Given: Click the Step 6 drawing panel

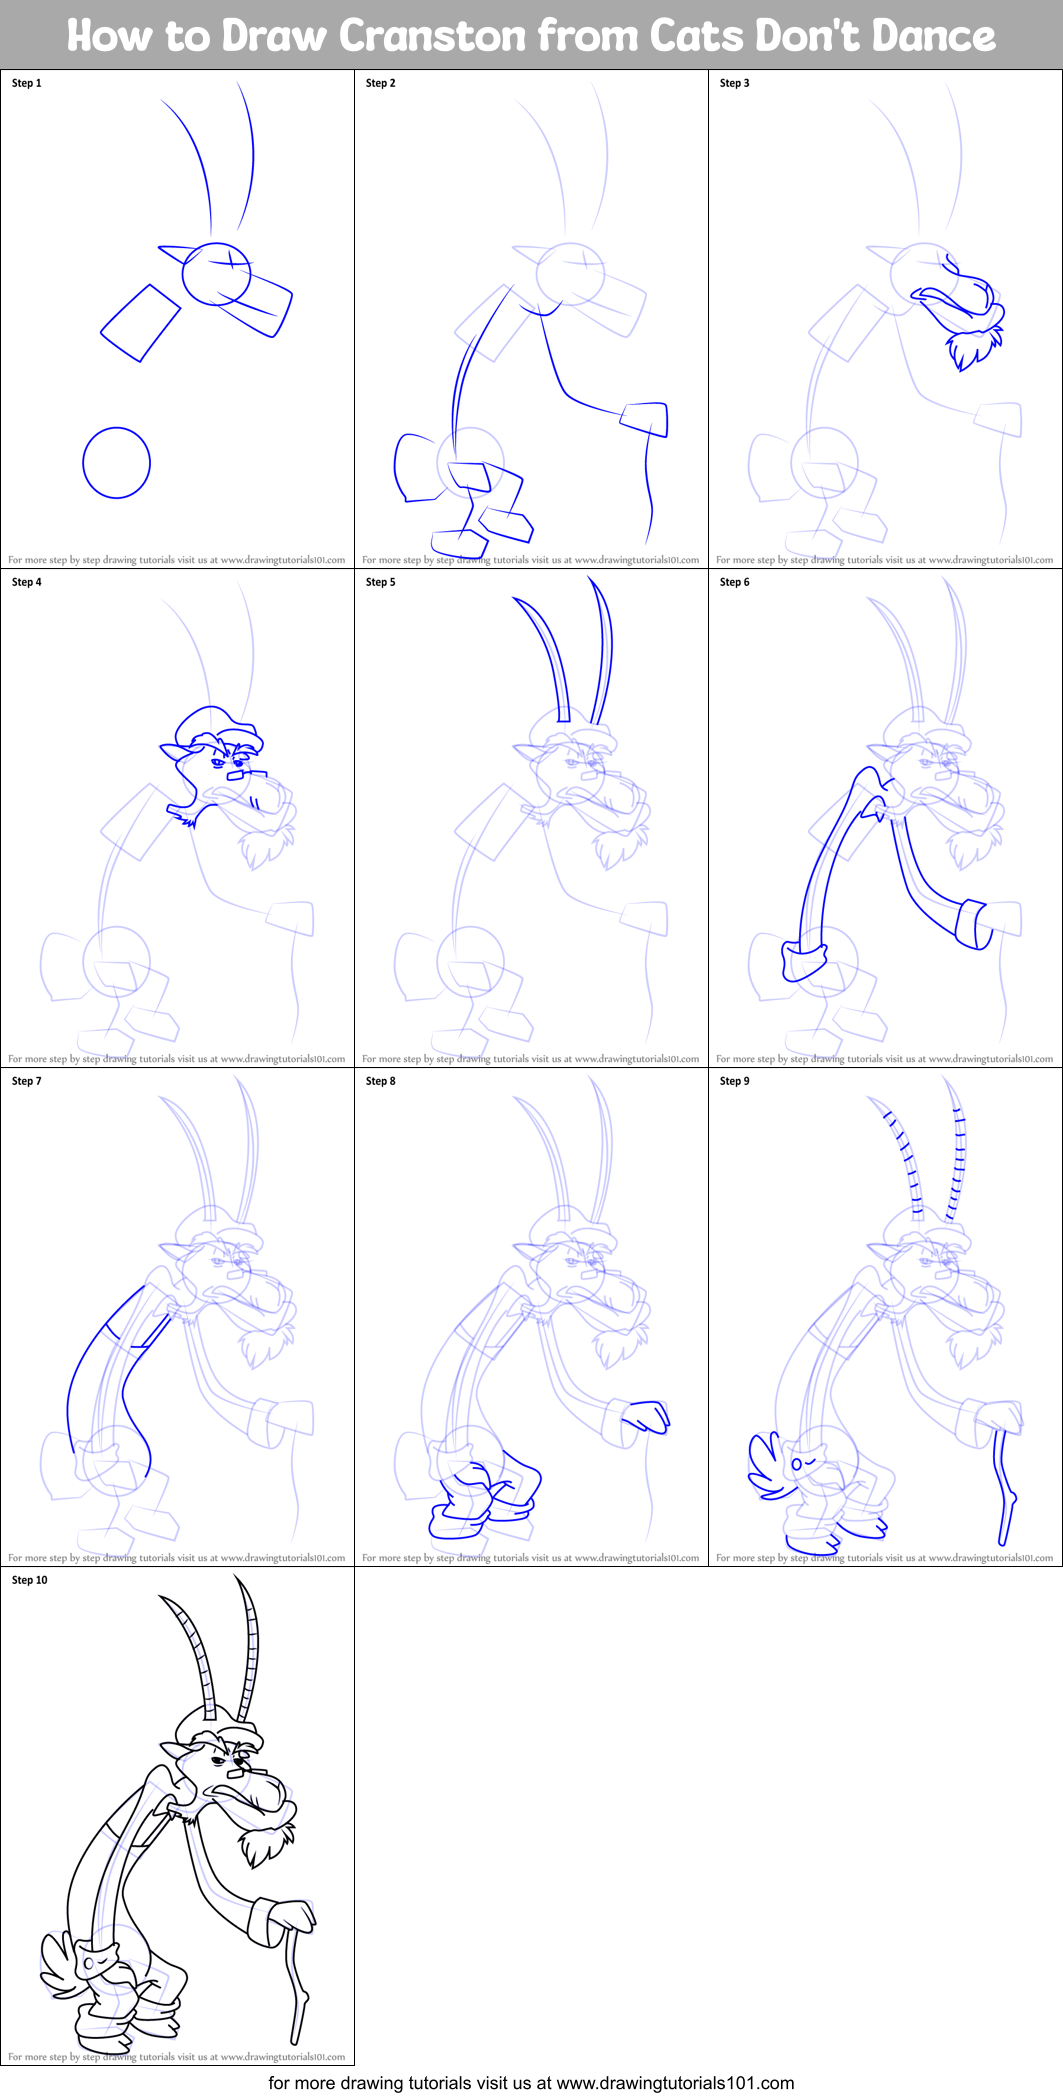Looking at the screenshot, I should (x=885, y=818).
